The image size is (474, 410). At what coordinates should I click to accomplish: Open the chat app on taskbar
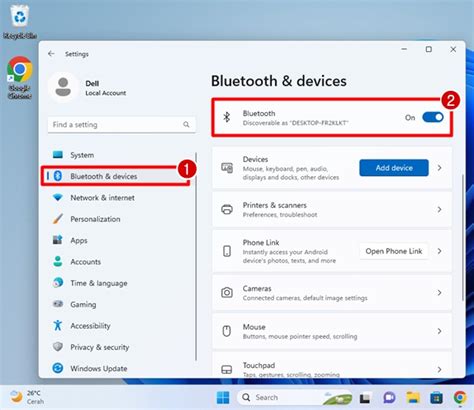[x=389, y=397]
